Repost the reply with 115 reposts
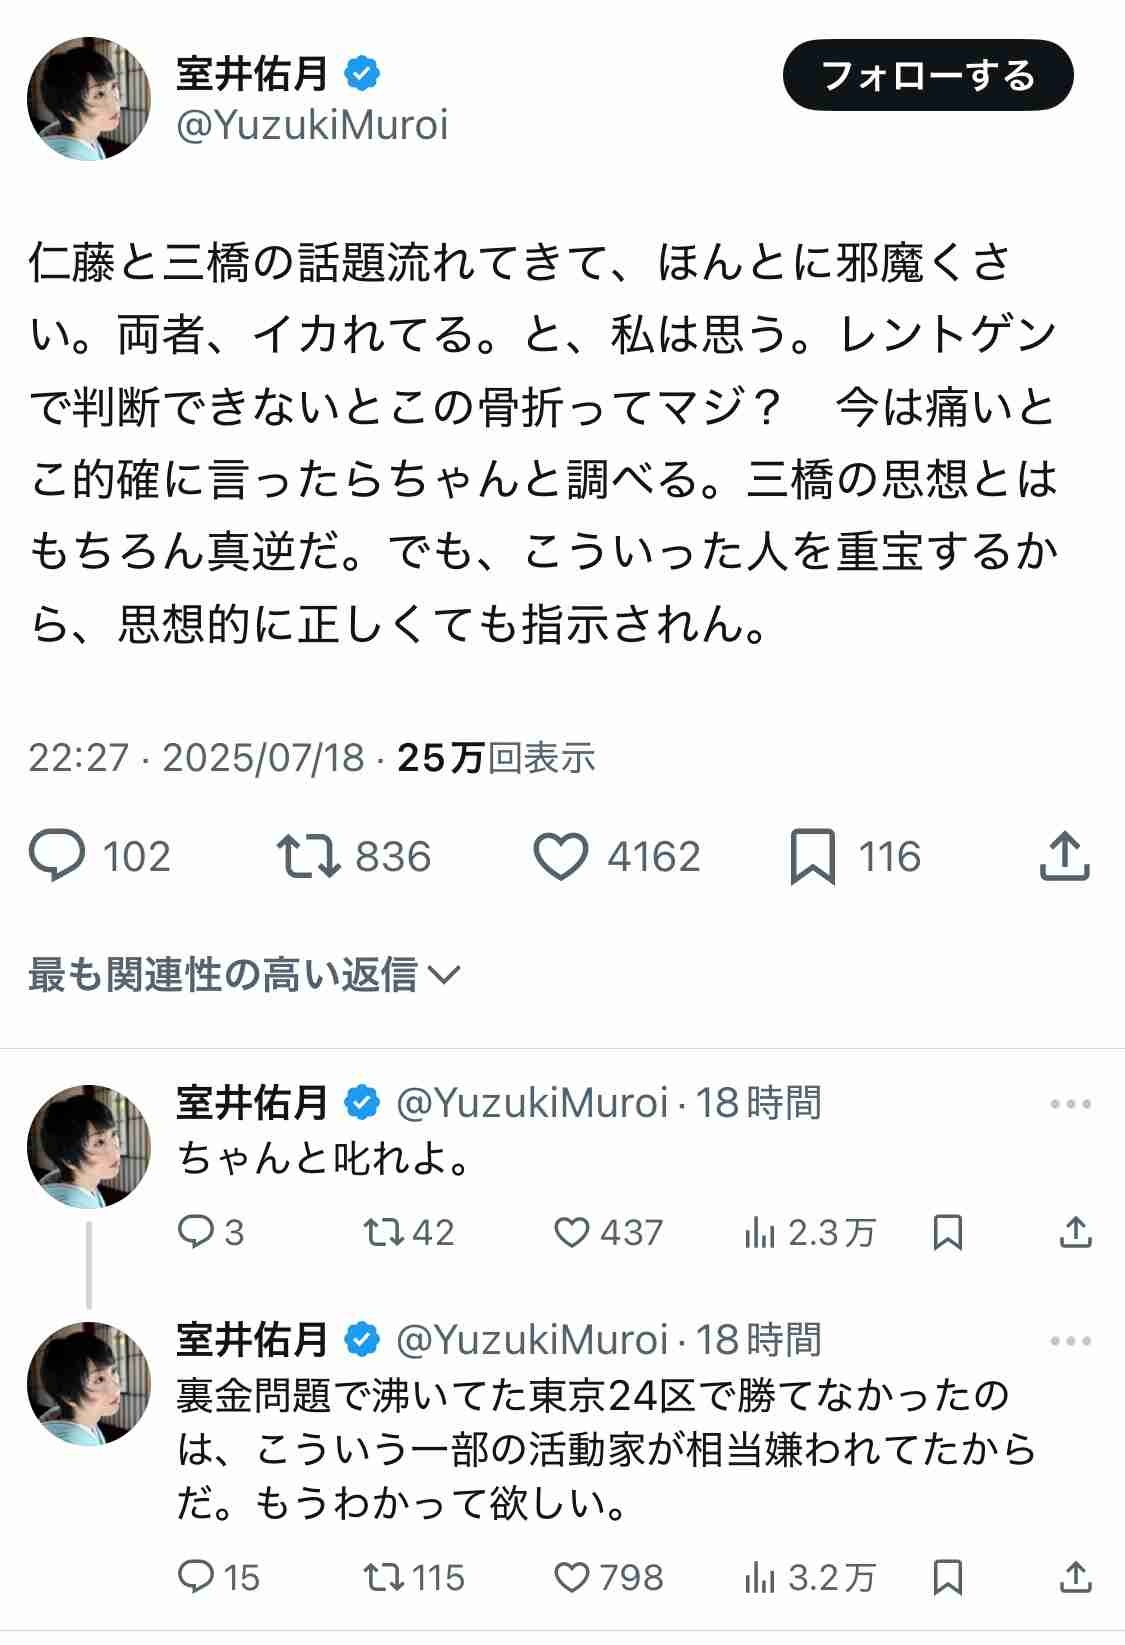 (383, 1577)
